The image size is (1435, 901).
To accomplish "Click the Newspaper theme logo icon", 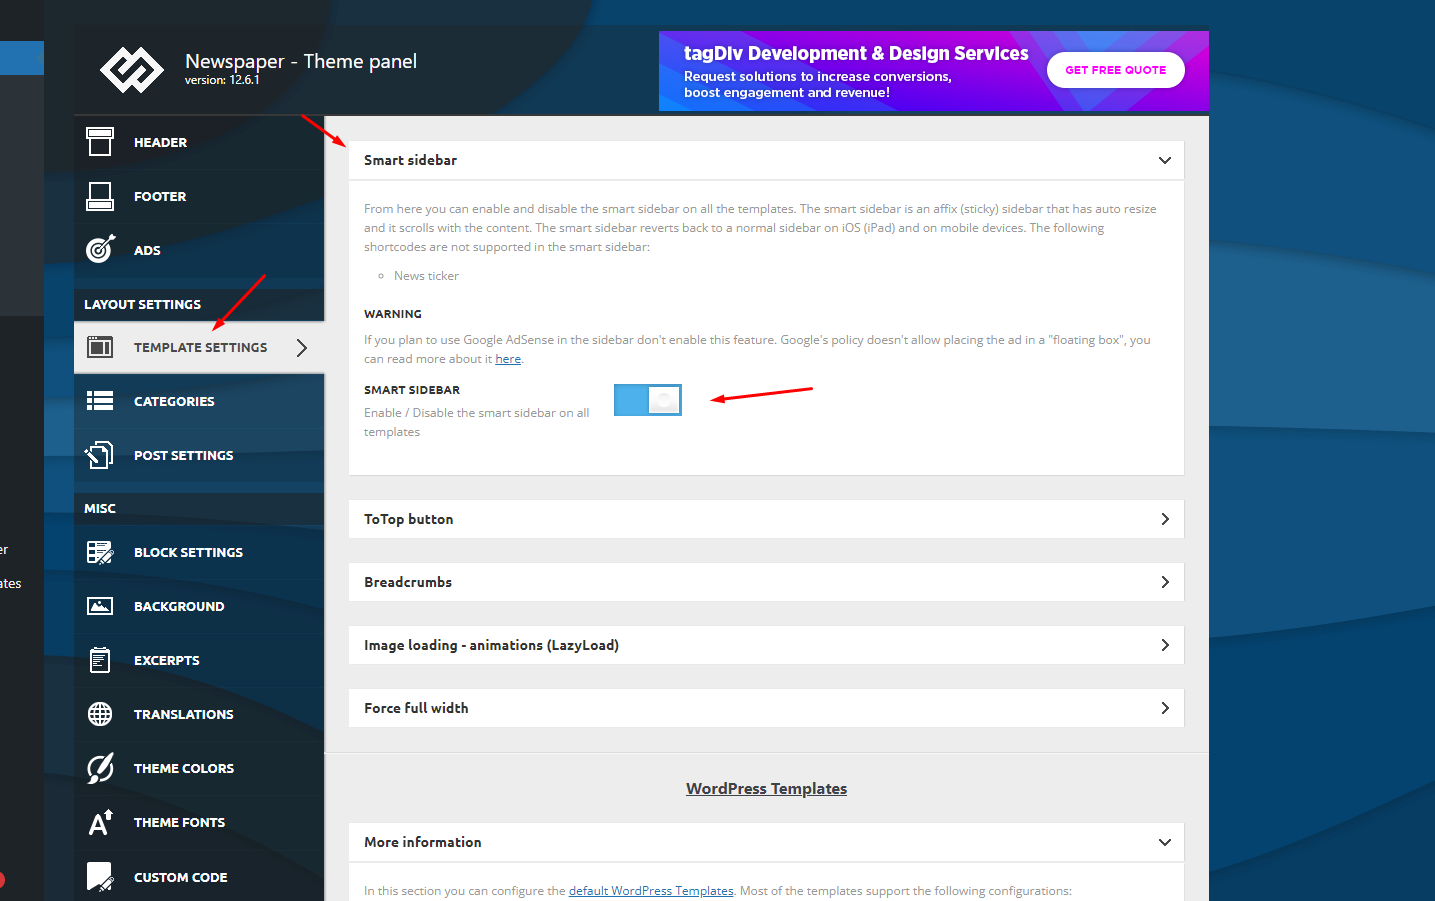I will coord(131,70).
